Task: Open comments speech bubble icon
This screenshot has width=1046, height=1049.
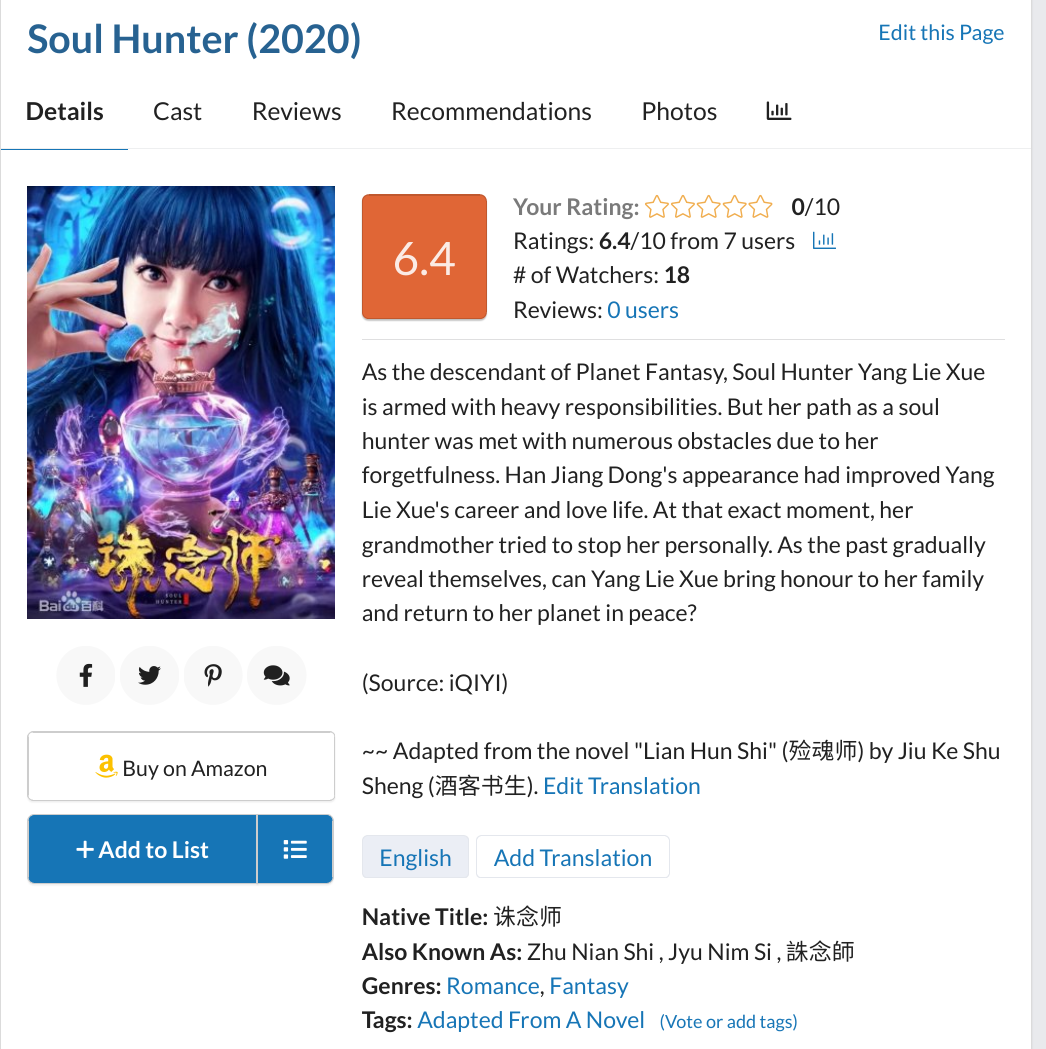Action: 276,675
